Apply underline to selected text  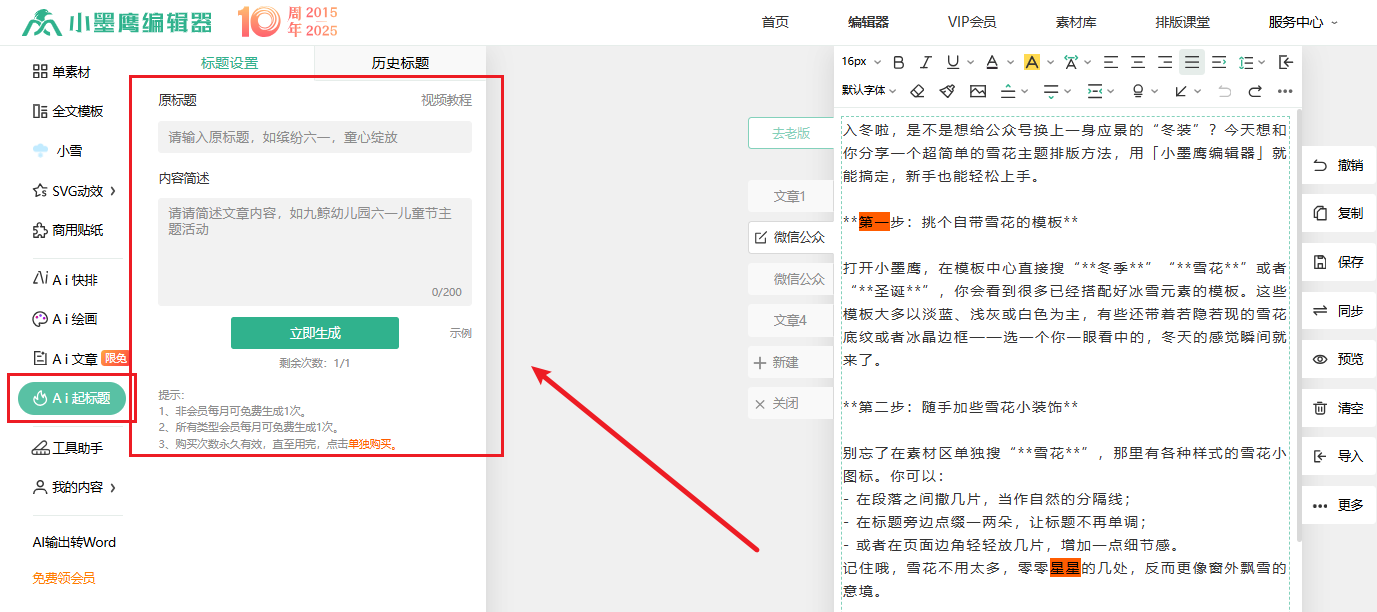coord(952,62)
